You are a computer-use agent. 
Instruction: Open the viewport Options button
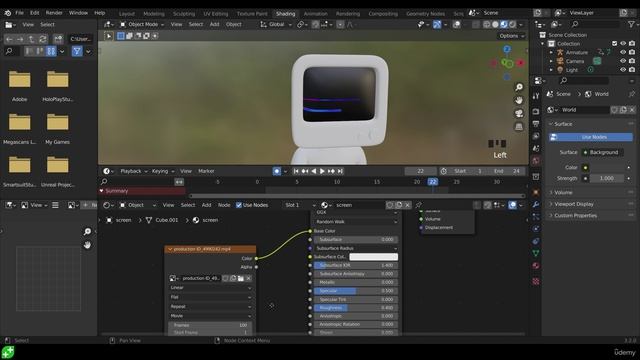point(511,36)
